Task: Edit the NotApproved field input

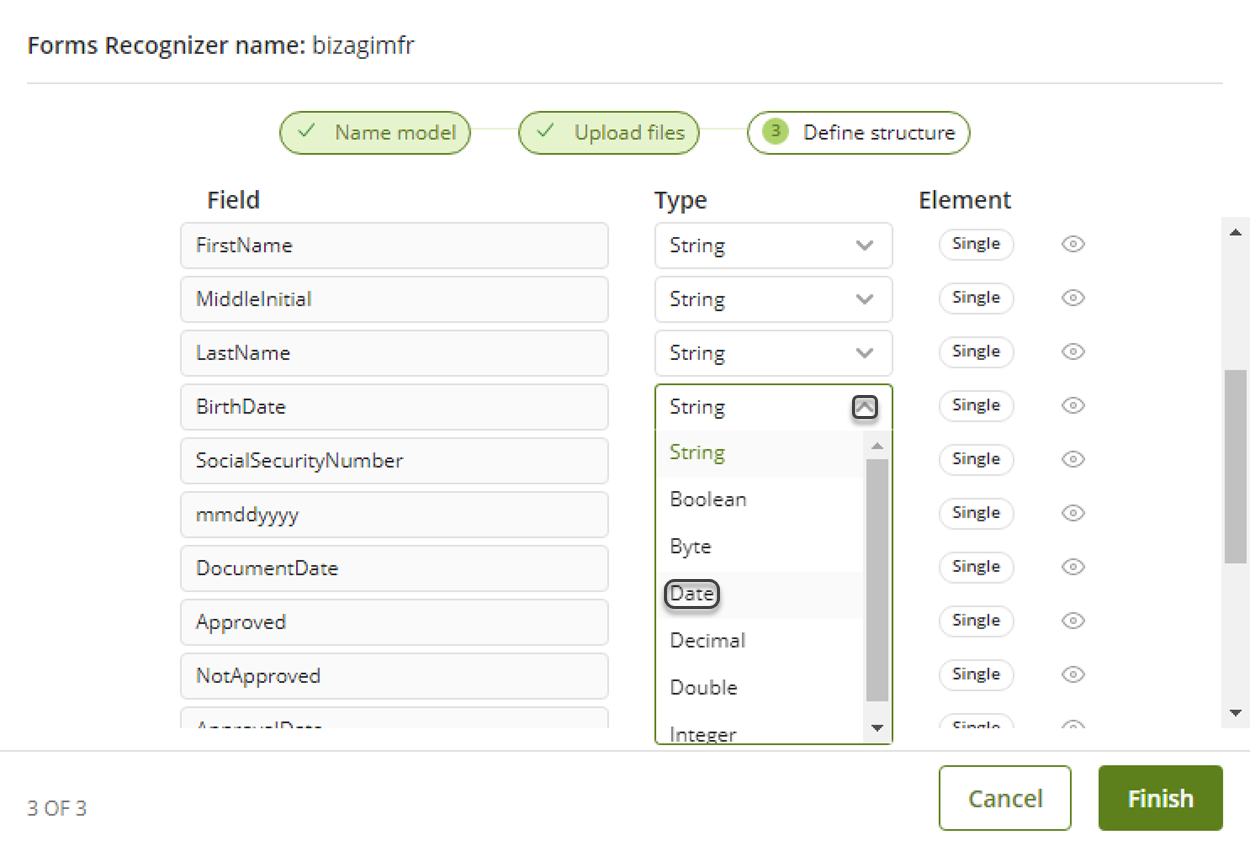Action: click(x=394, y=677)
